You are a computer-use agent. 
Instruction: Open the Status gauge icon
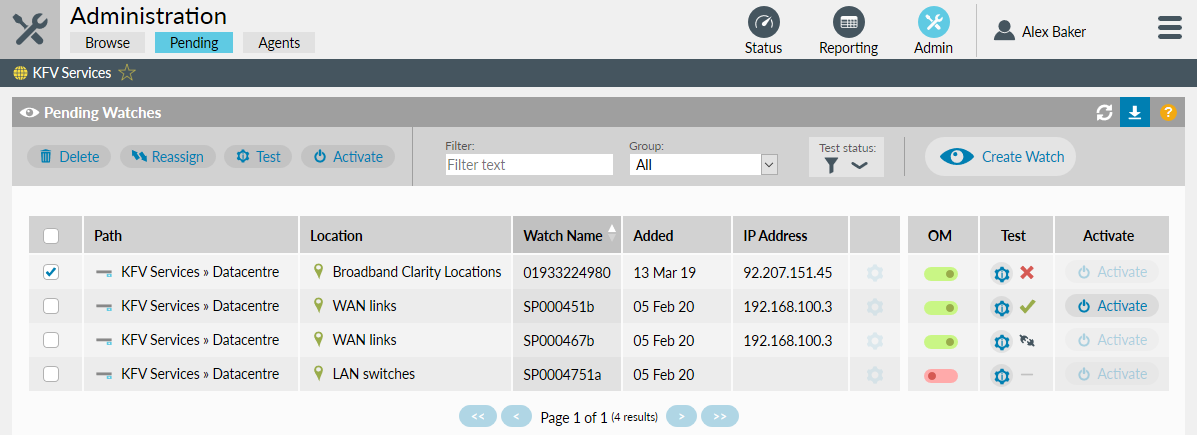point(763,23)
